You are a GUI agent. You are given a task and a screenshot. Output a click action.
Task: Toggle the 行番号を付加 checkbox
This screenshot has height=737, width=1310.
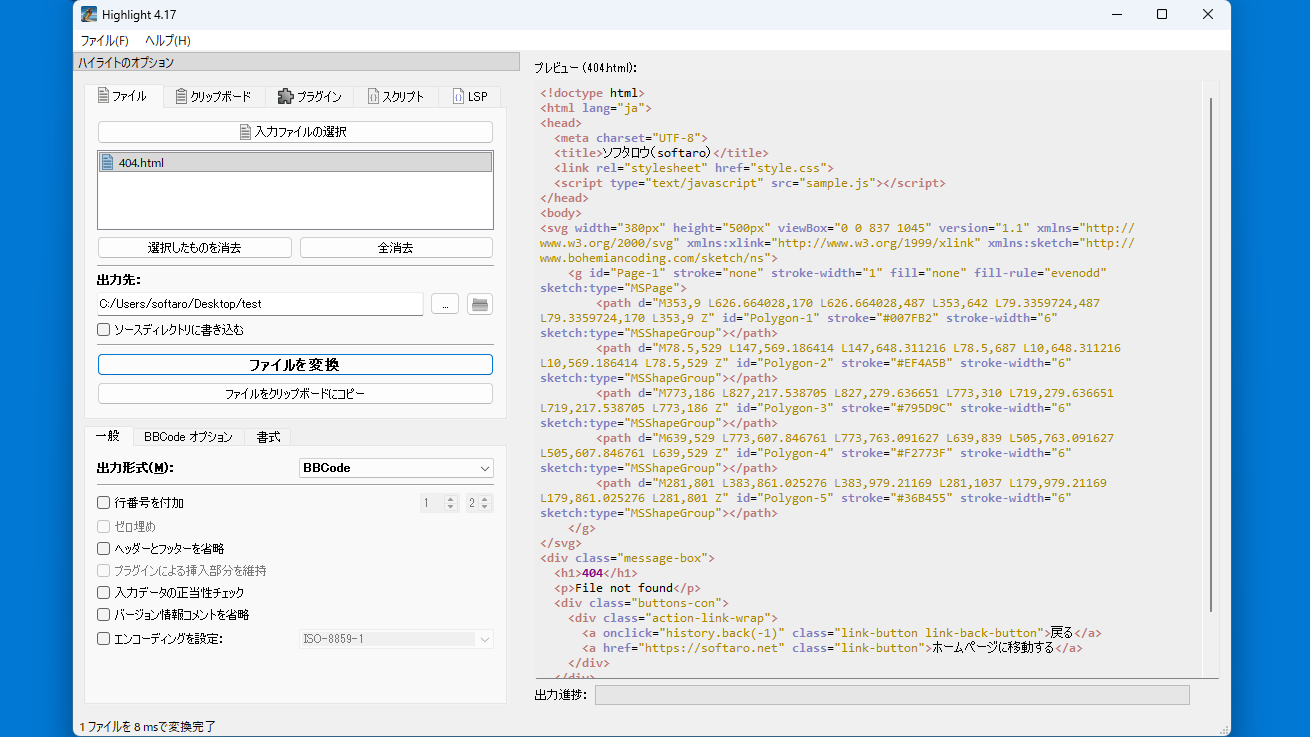(x=104, y=503)
